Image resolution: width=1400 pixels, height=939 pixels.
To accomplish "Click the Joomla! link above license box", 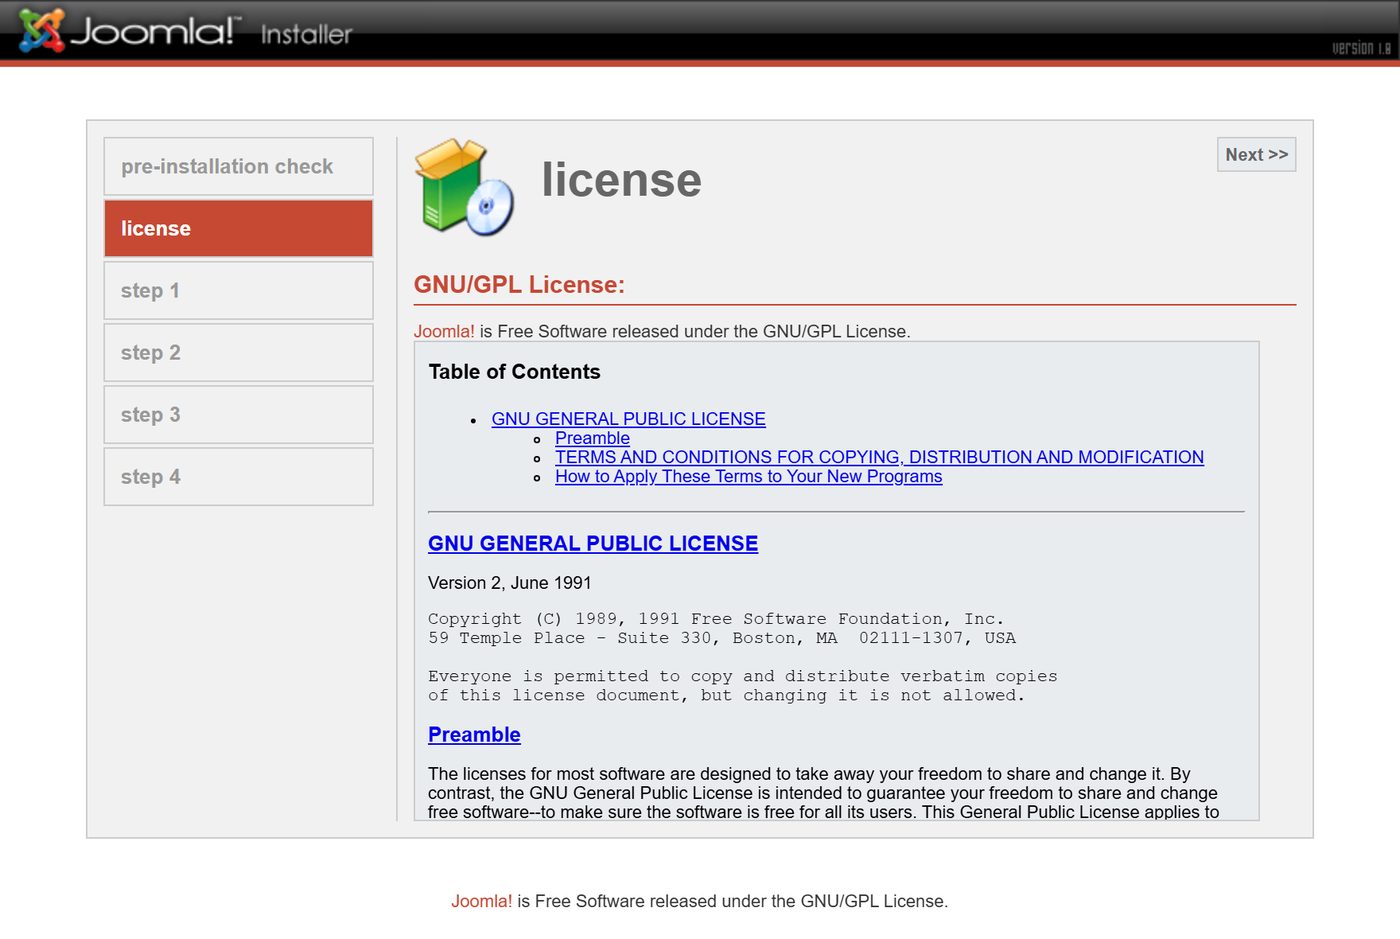I will [444, 331].
